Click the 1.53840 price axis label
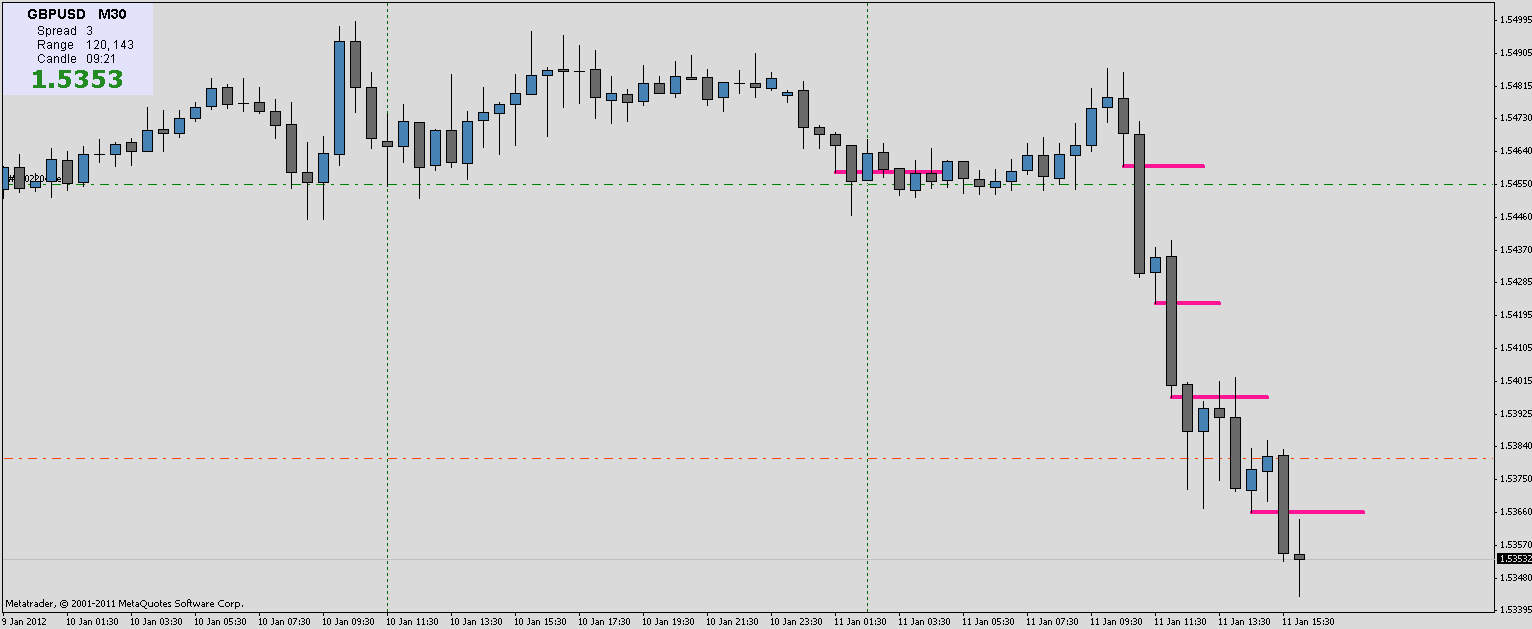 tap(1514, 446)
